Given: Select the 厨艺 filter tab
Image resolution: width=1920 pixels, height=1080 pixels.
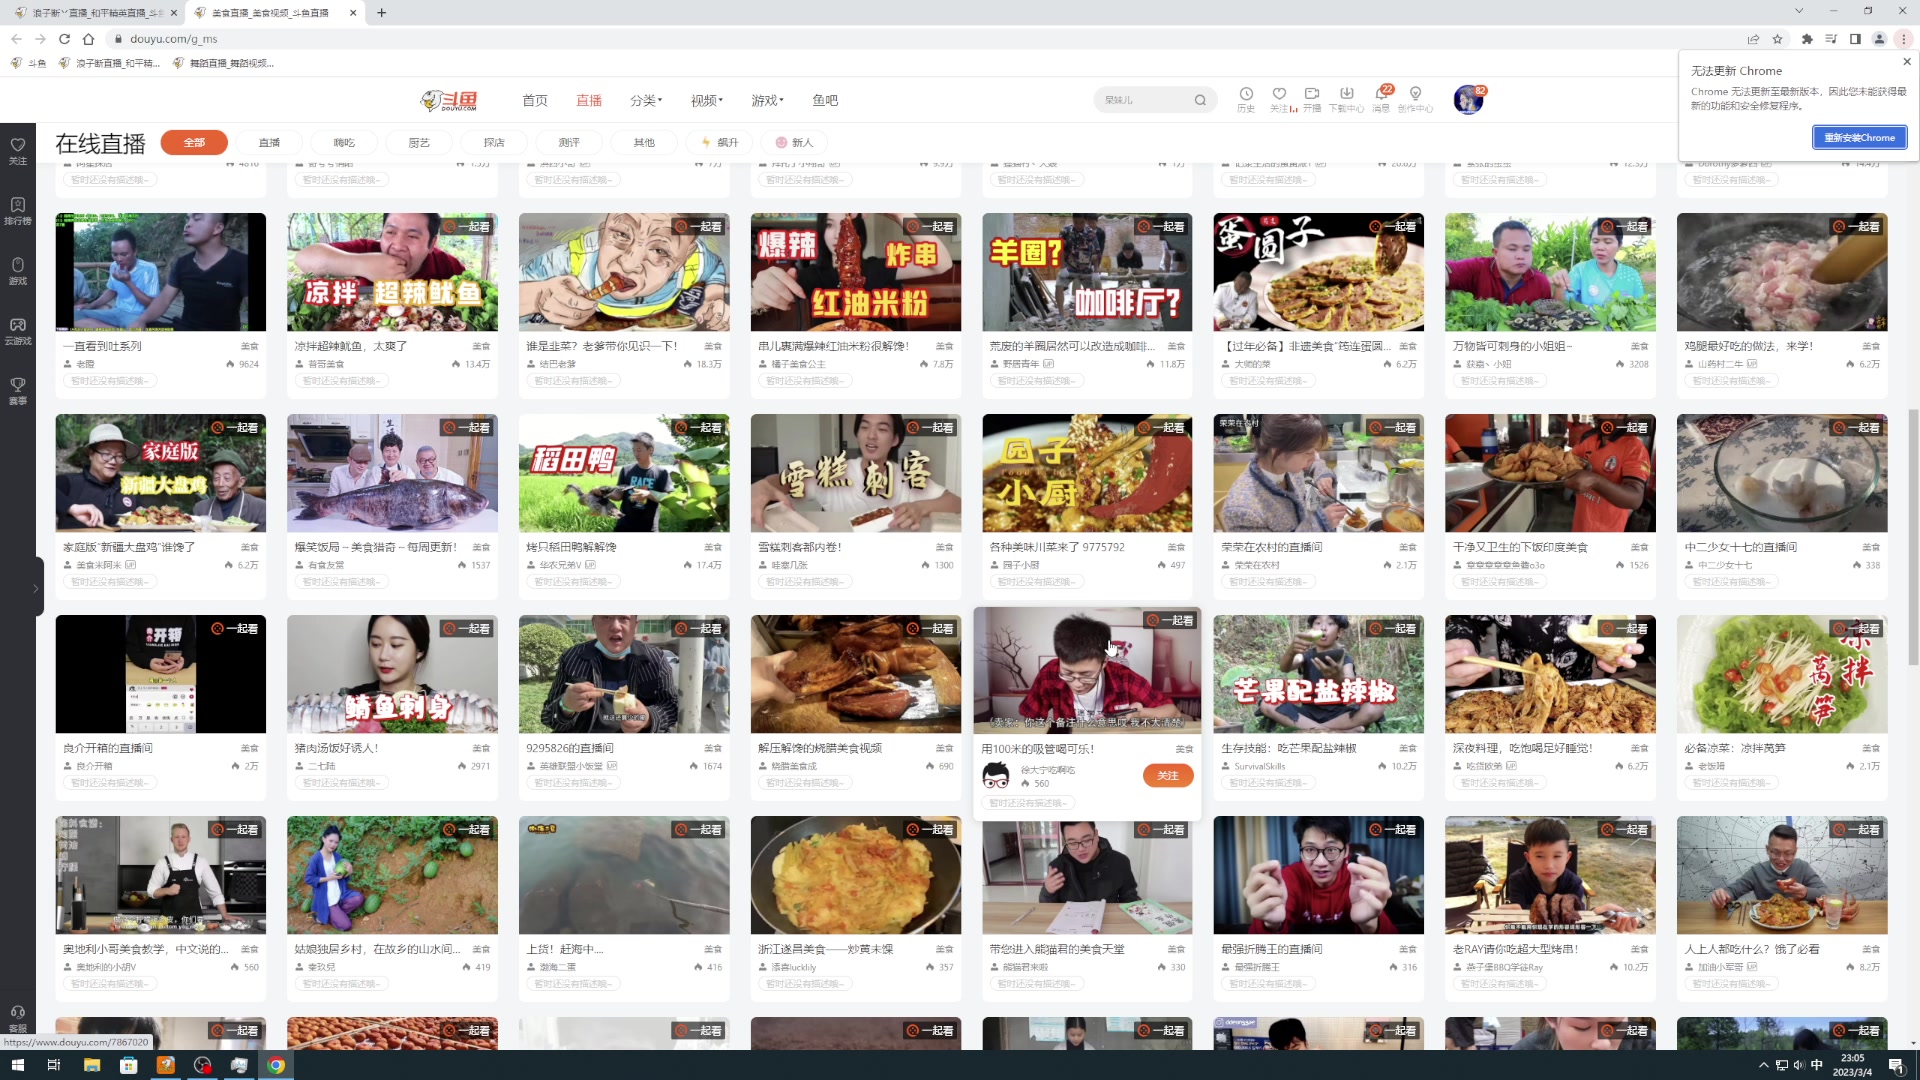Looking at the screenshot, I should coord(419,142).
